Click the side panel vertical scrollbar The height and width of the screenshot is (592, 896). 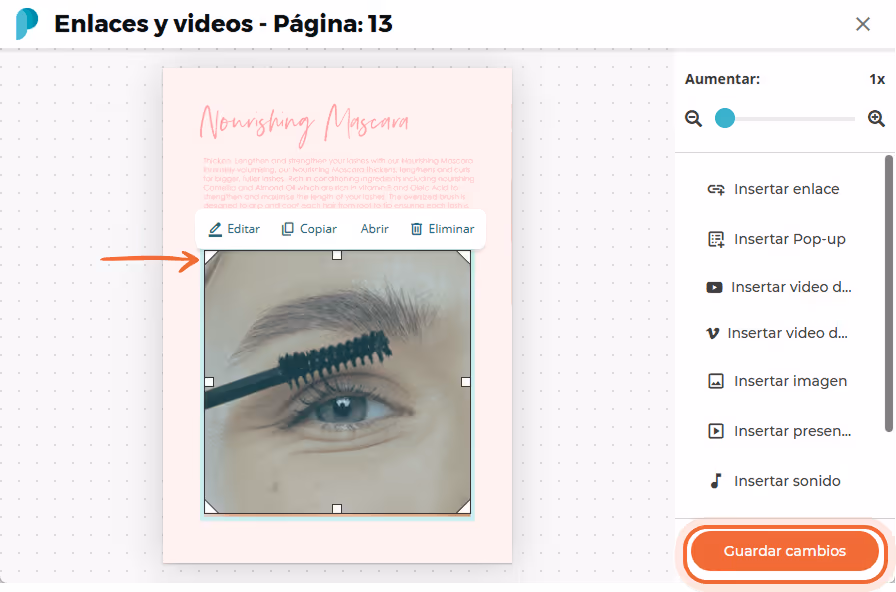(x=889, y=294)
